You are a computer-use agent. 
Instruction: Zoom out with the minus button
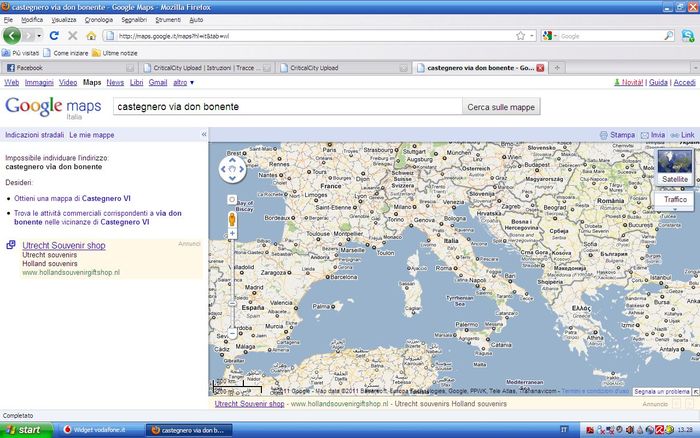pos(232,334)
